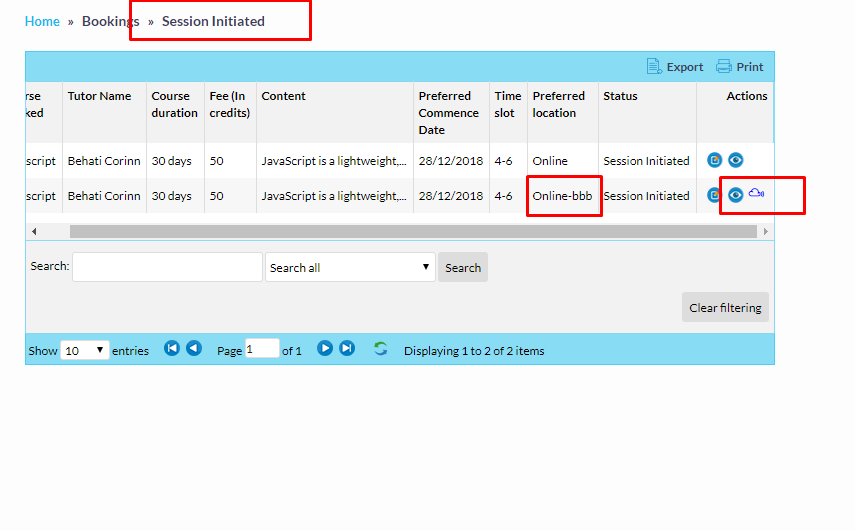Go to the first page of results
The width and height of the screenshot is (855, 531).
172,349
